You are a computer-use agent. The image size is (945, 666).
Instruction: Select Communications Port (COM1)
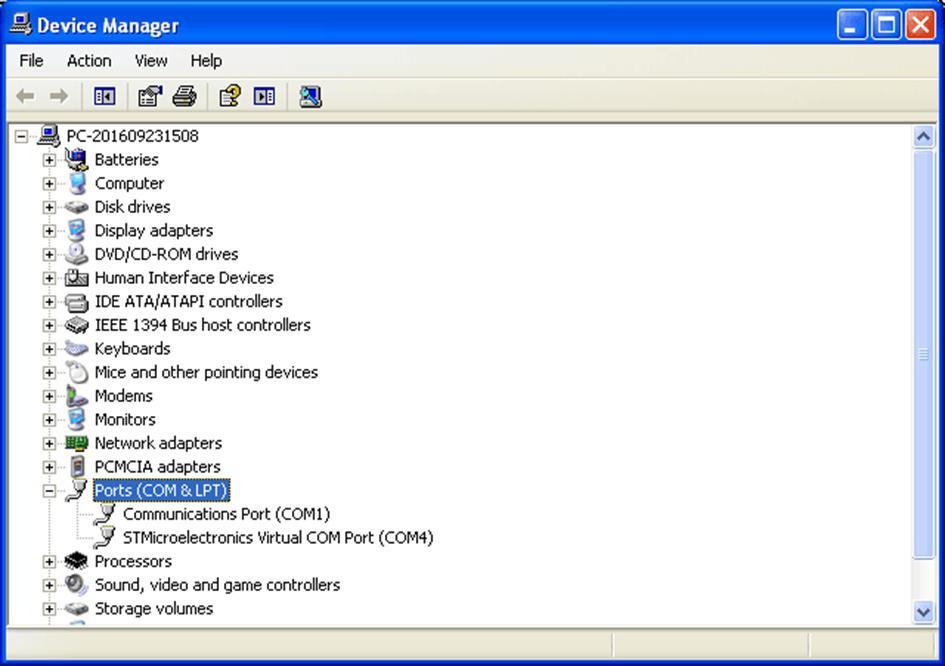(227, 514)
